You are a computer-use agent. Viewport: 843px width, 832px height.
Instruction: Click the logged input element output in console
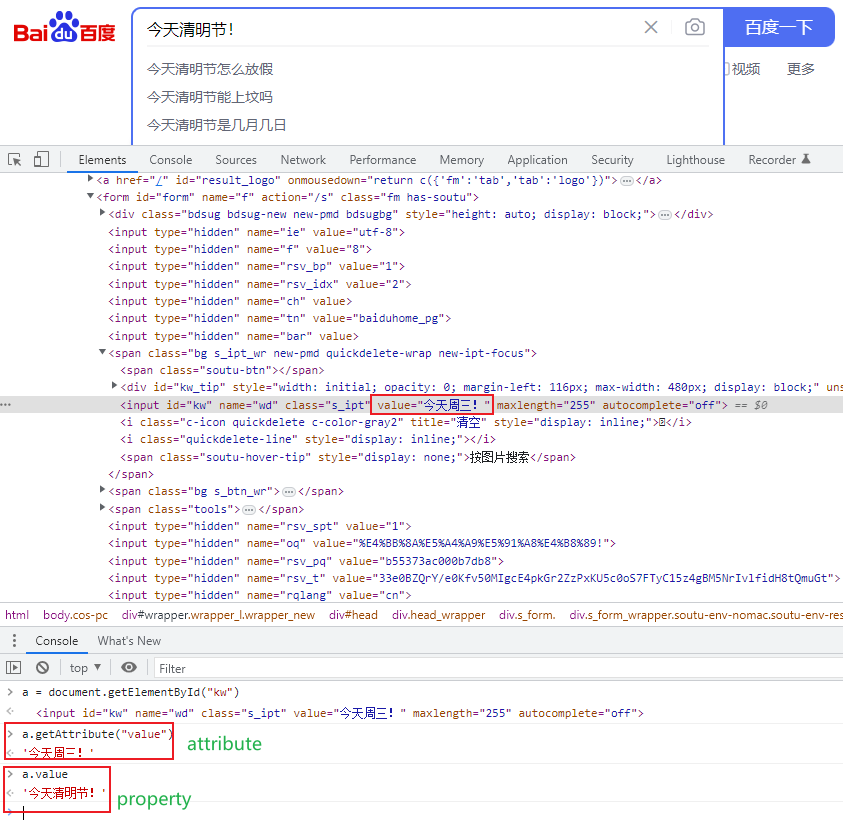[x=339, y=713]
